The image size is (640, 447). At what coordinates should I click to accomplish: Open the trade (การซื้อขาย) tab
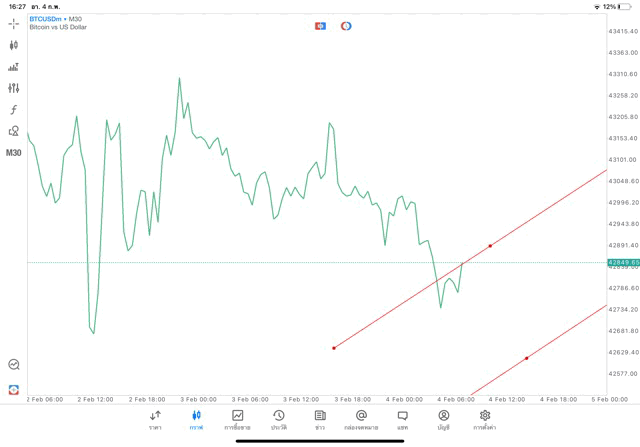(x=237, y=419)
